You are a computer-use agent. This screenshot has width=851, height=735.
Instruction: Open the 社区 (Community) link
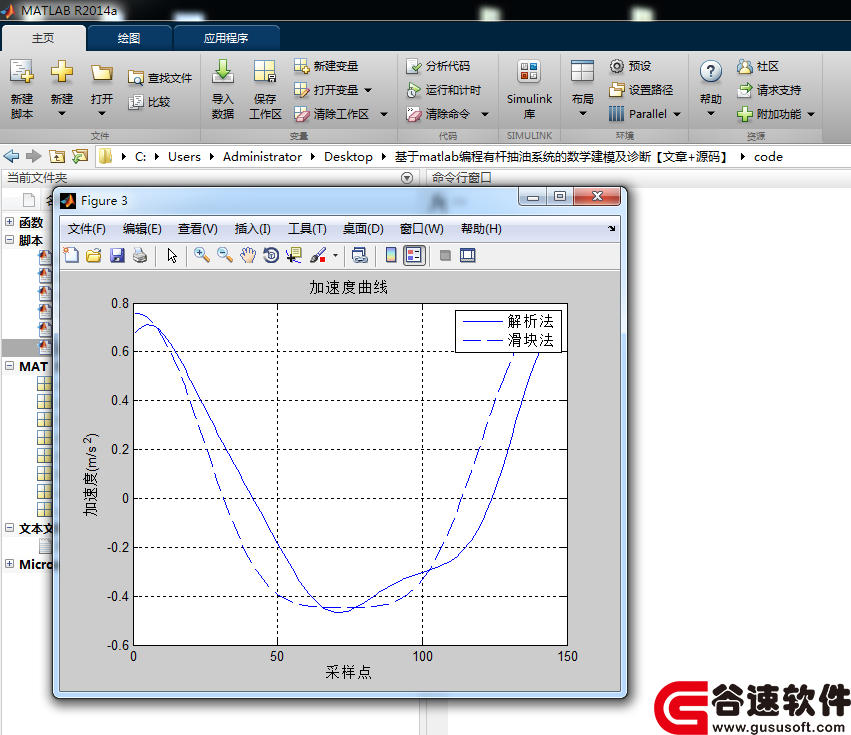pyautogui.click(x=758, y=66)
